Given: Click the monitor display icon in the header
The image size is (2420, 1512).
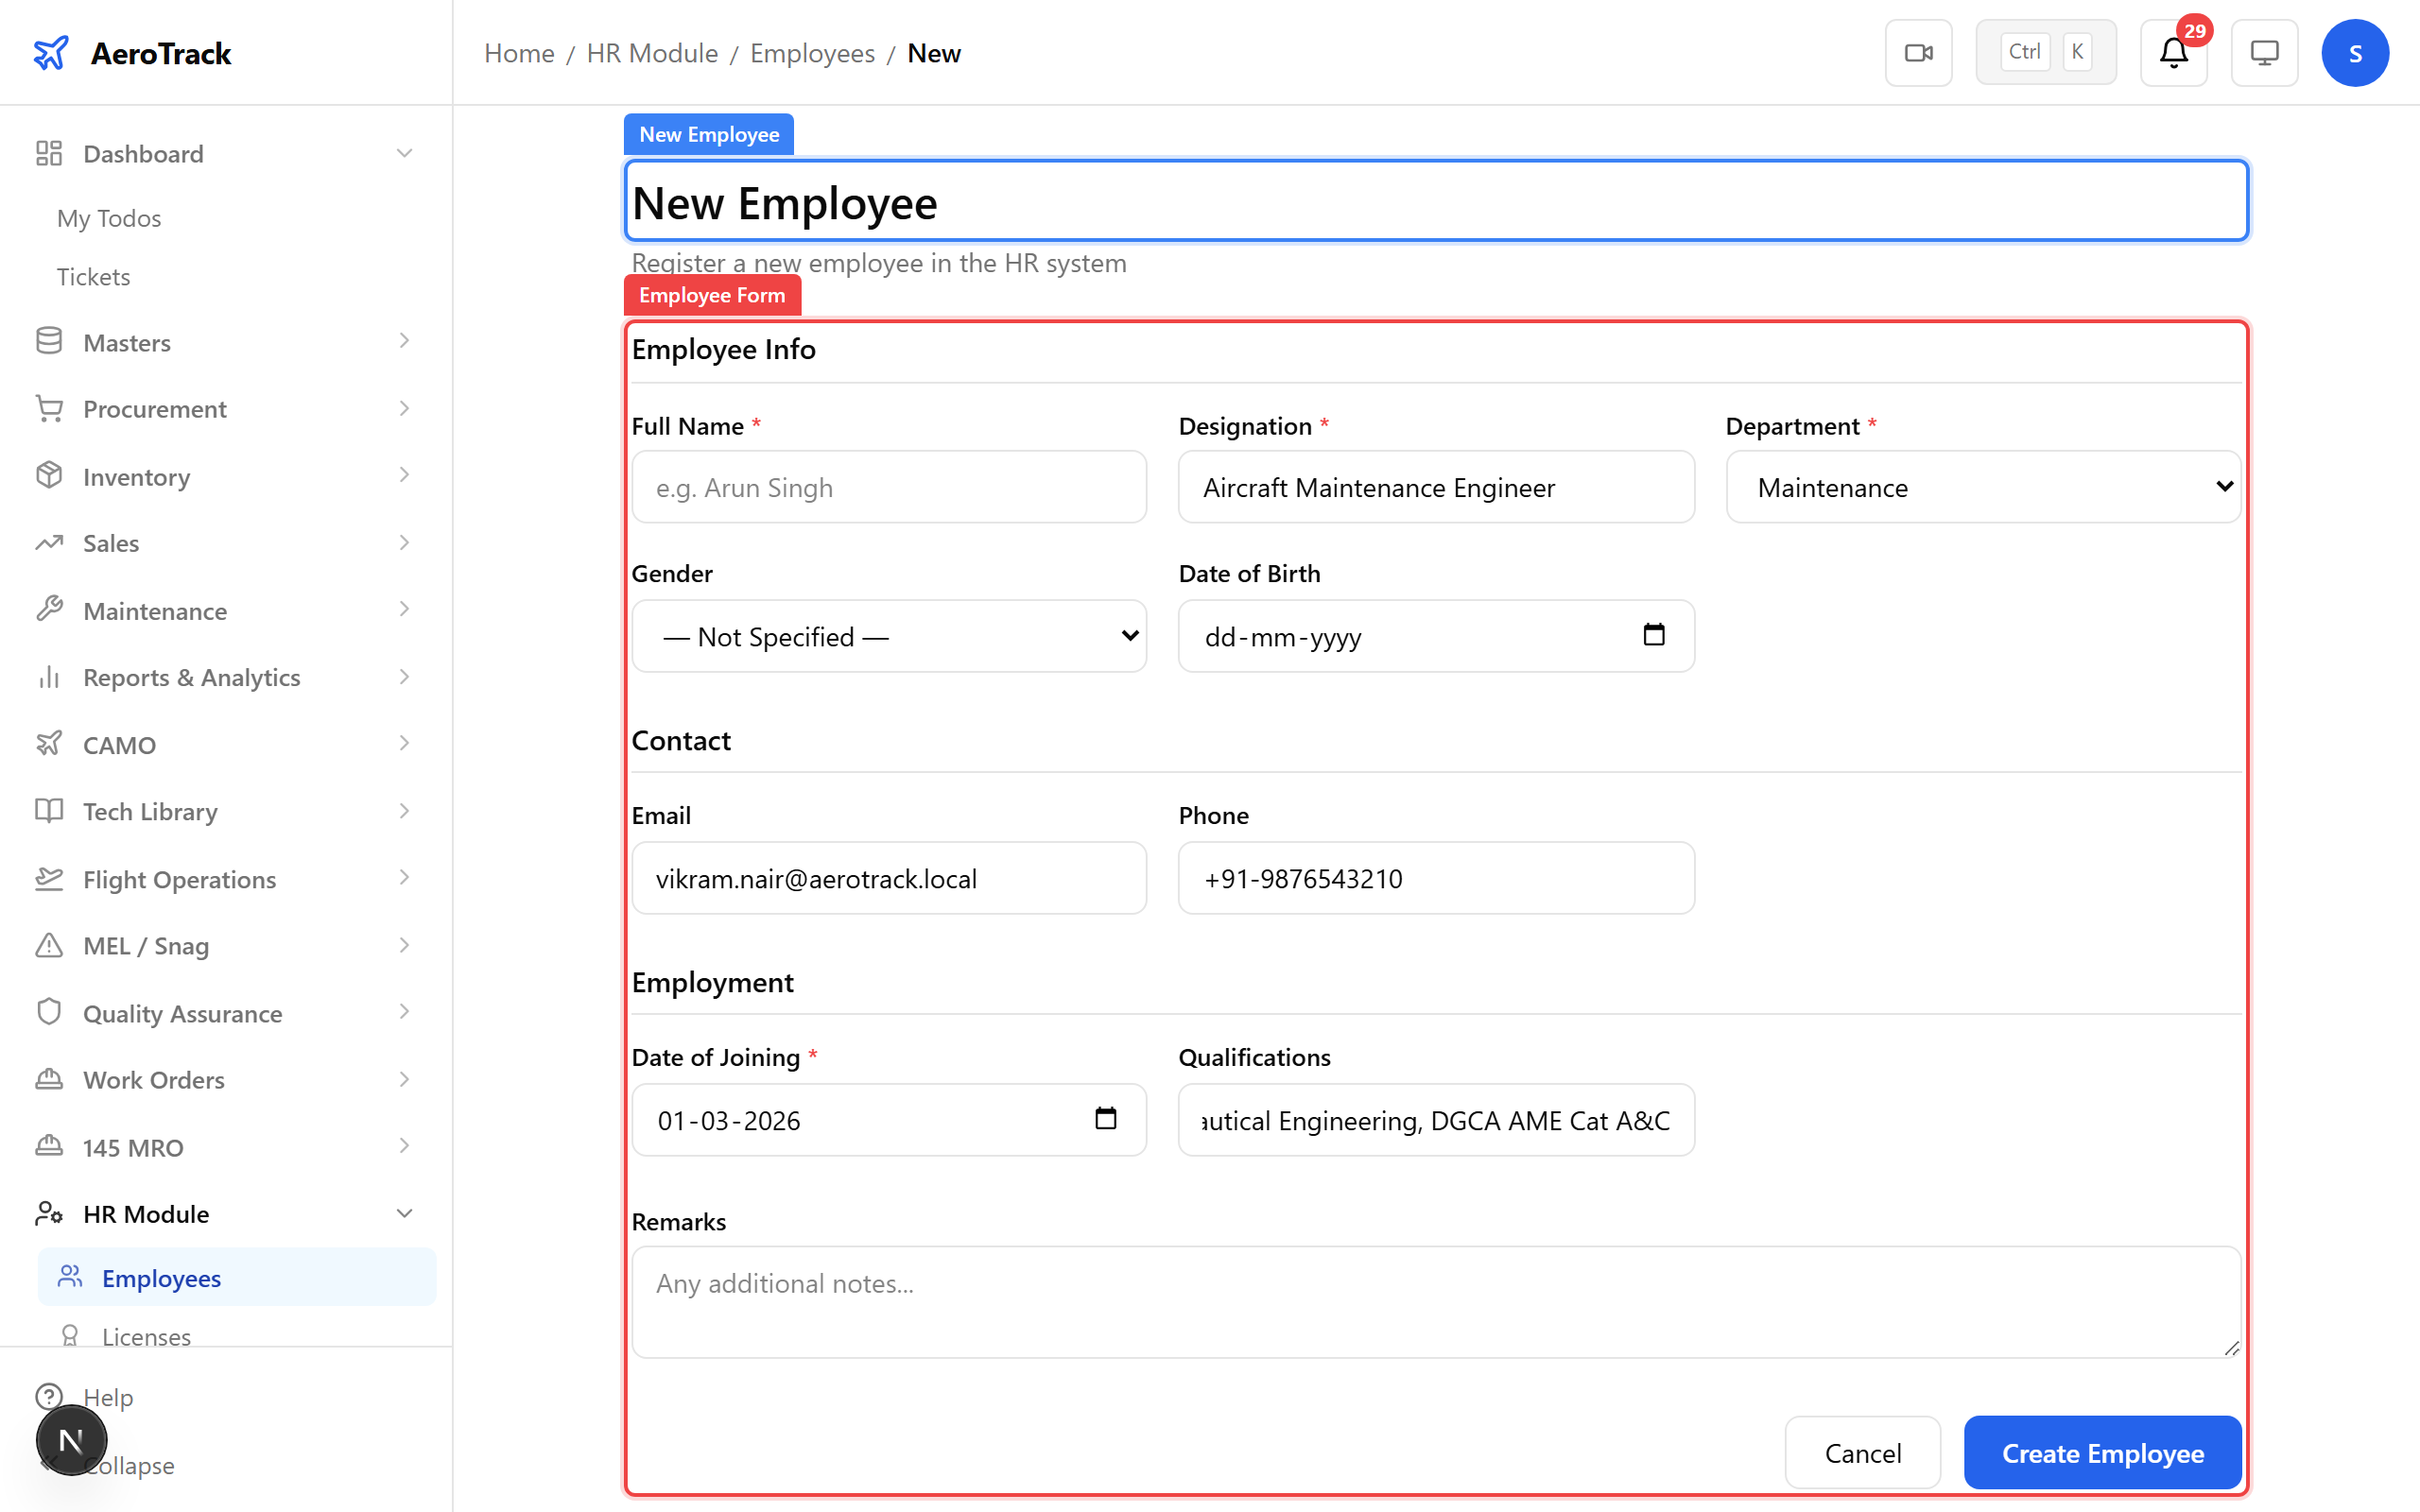Looking at the screenshot, I should 2264,52.
